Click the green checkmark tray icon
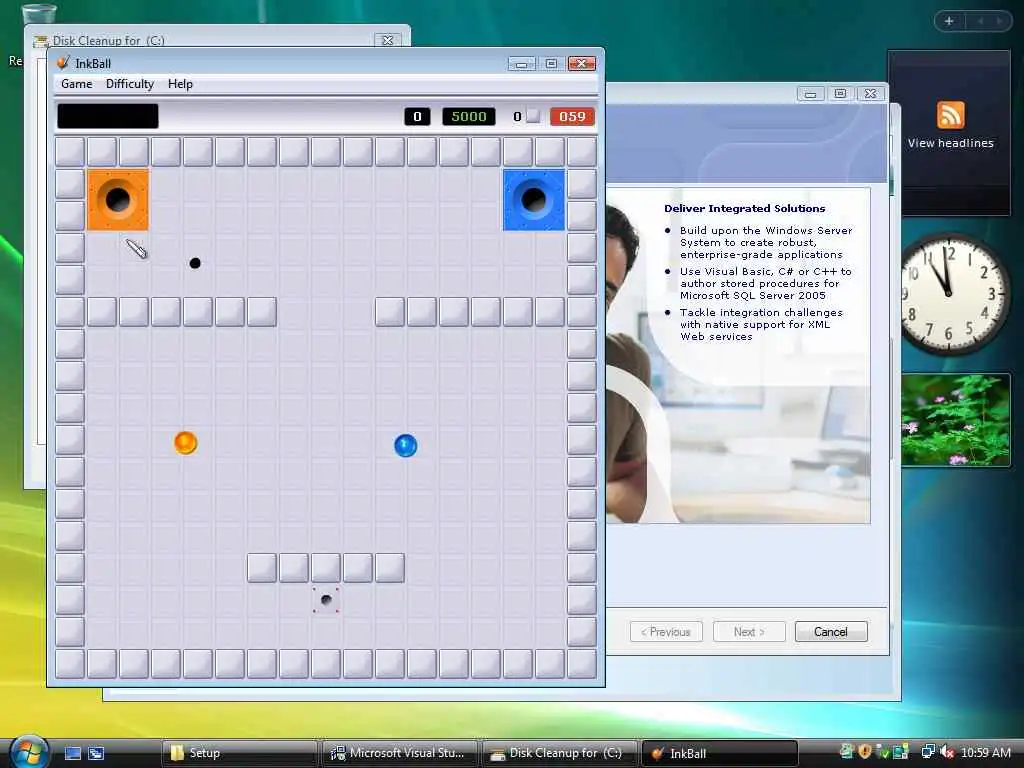 tap(882, 752)
